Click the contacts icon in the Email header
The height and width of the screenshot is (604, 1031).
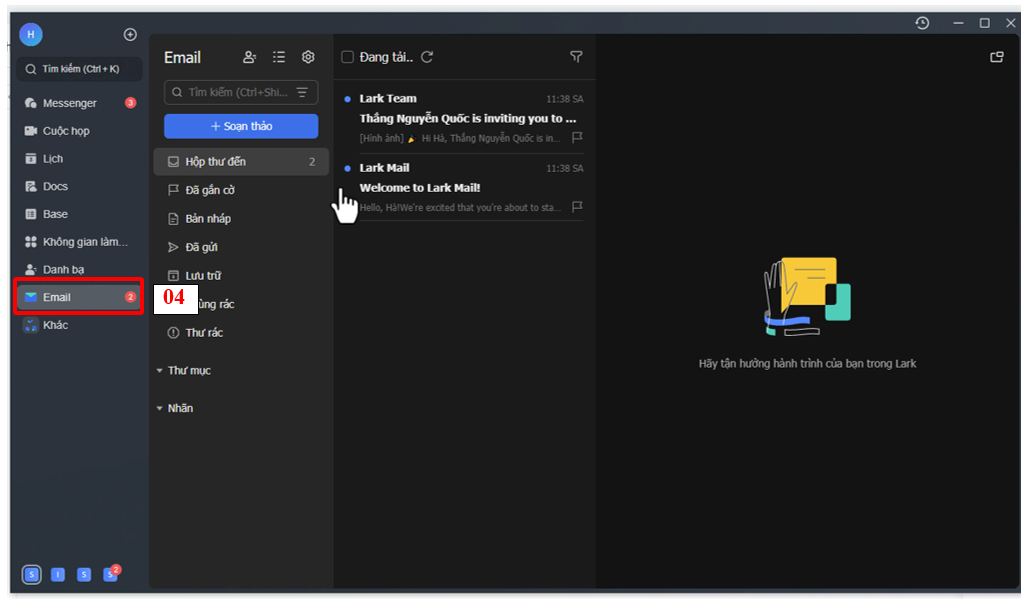coord(249,57)
